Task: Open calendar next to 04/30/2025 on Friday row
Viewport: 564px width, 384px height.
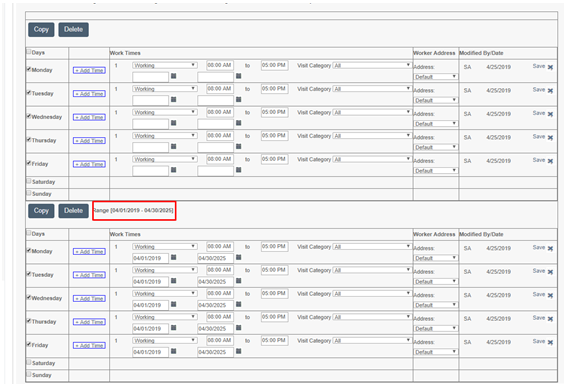Action: (x=238, y=351)
